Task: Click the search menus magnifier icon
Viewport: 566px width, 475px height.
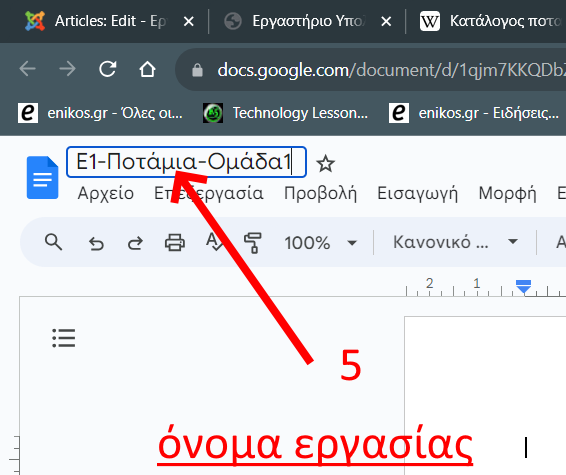Action: 53,242
